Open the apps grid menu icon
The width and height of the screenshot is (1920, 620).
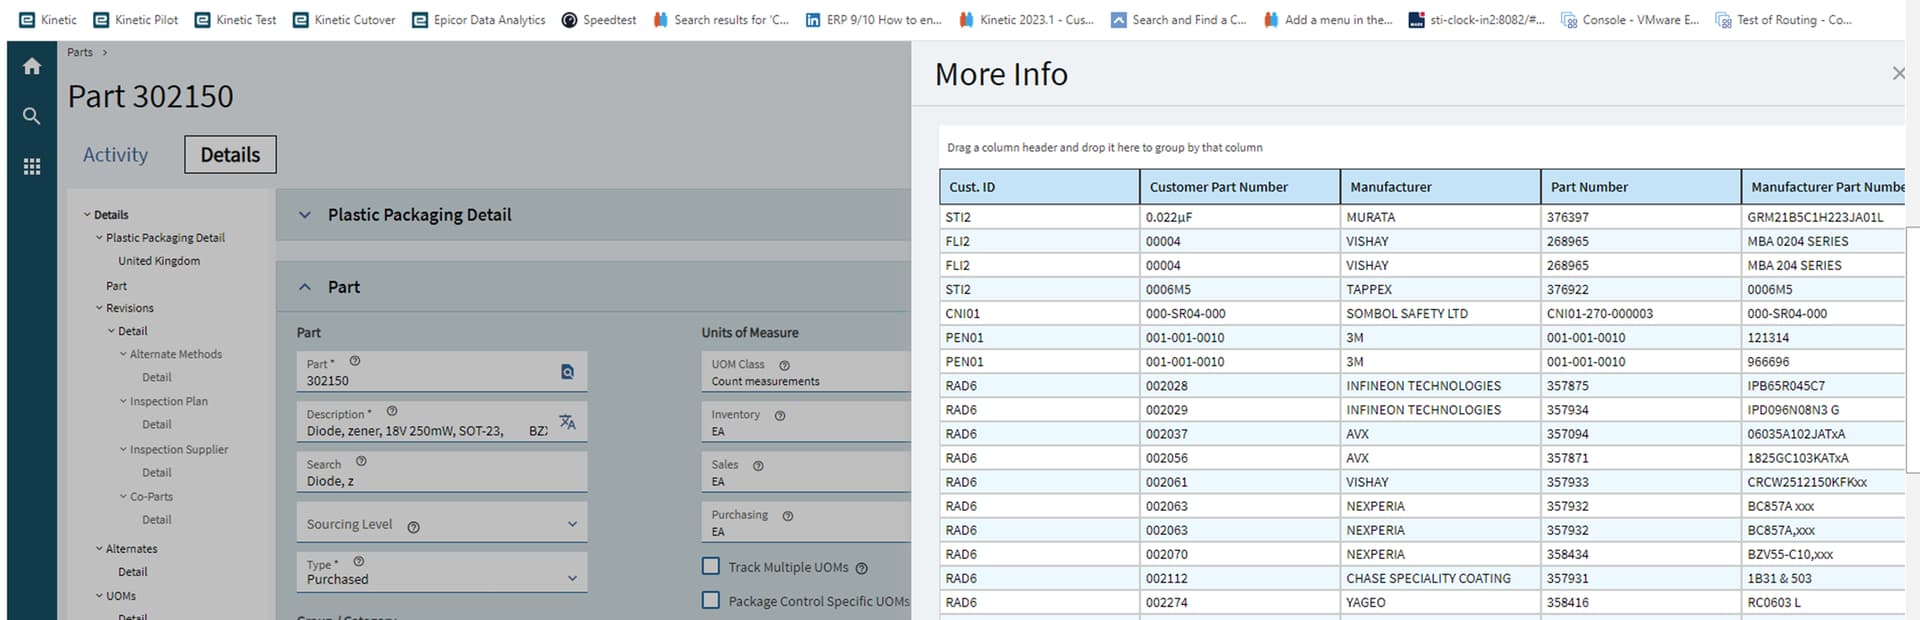[x=32, y=167]
